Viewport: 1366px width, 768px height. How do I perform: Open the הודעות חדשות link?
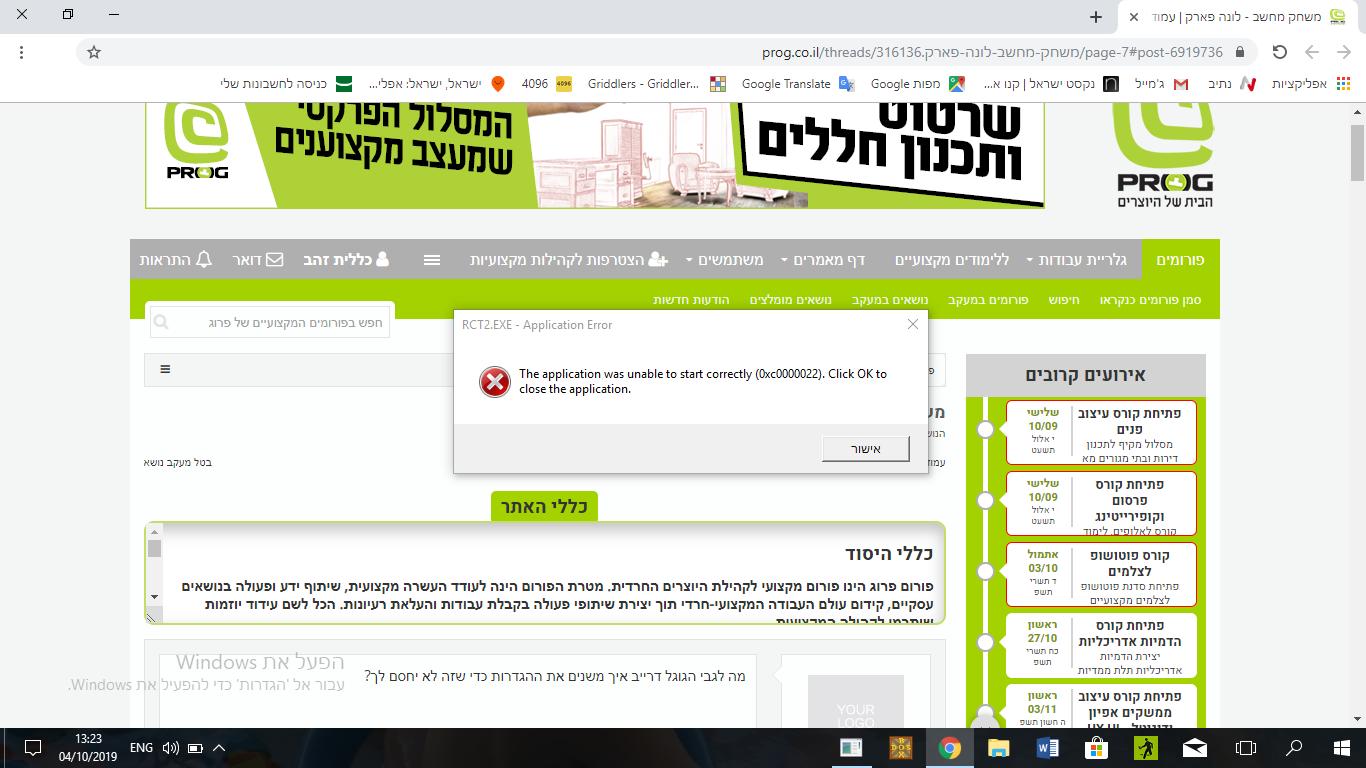tap(691, 300)
